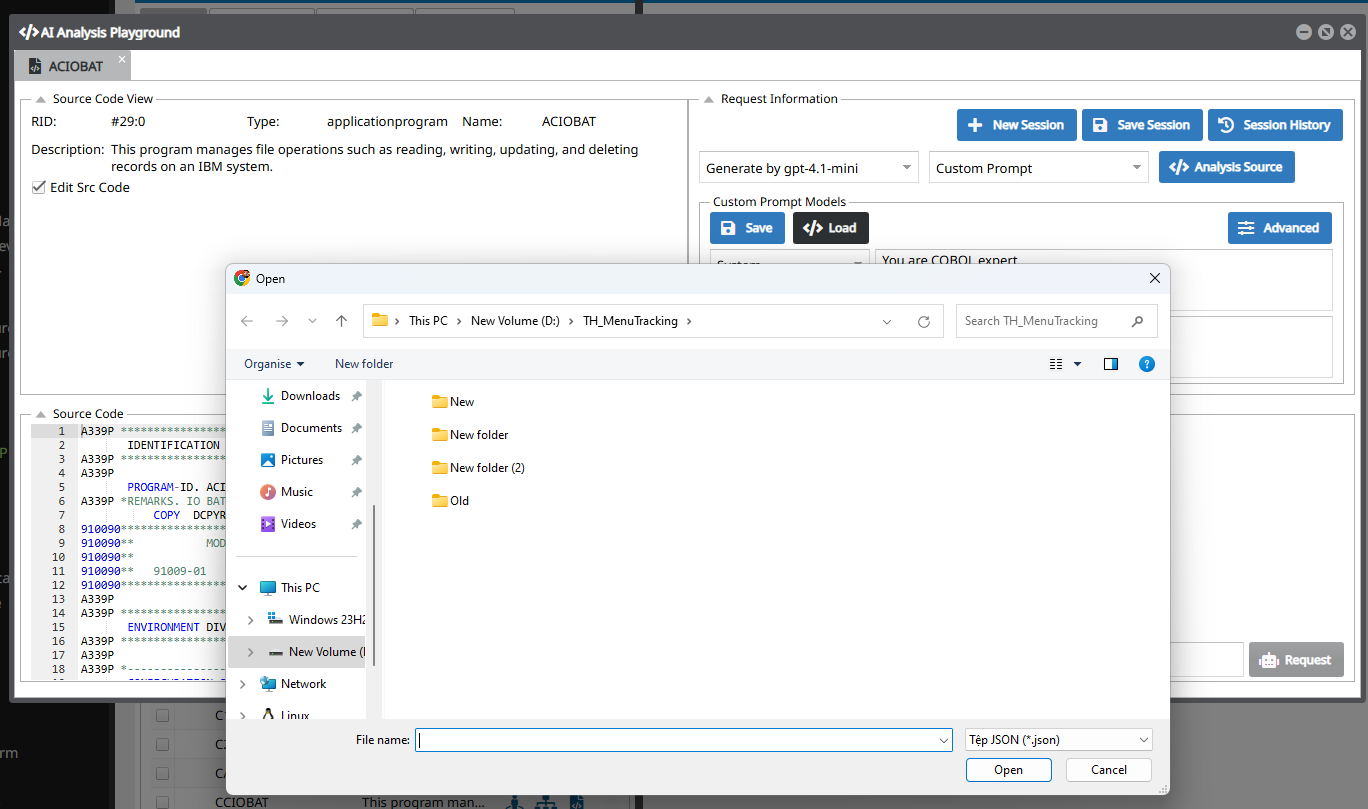Open the help icon in file dialog
This screenshot has width=1368, height=809.
(x=1147, y=364)
